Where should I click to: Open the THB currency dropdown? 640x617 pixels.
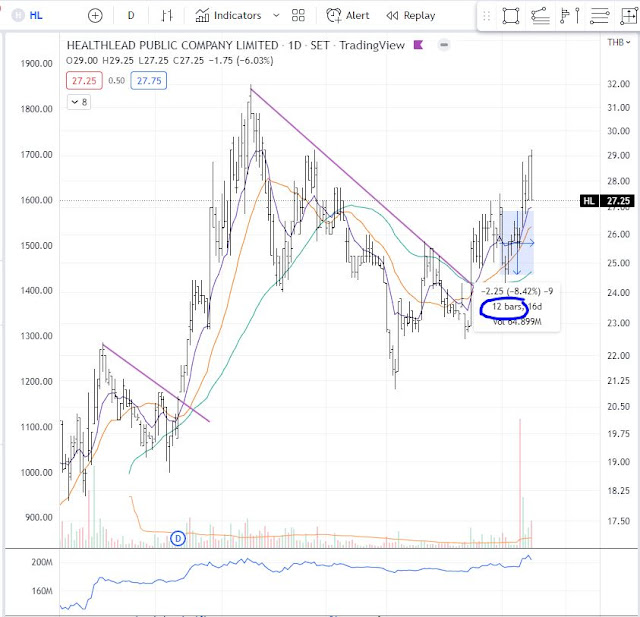coord(619,42)
